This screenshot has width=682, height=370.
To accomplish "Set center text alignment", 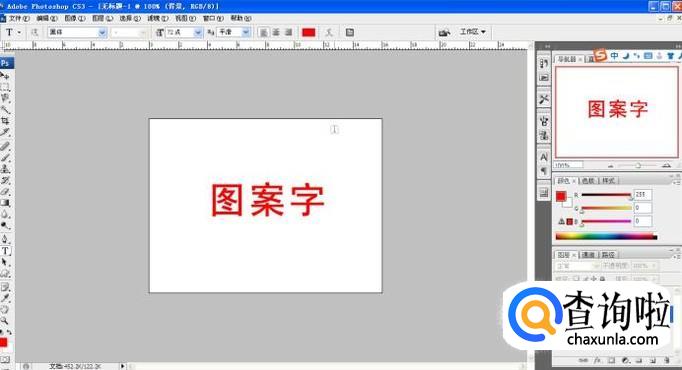I will pyautogui.click(x=276, y=32).
